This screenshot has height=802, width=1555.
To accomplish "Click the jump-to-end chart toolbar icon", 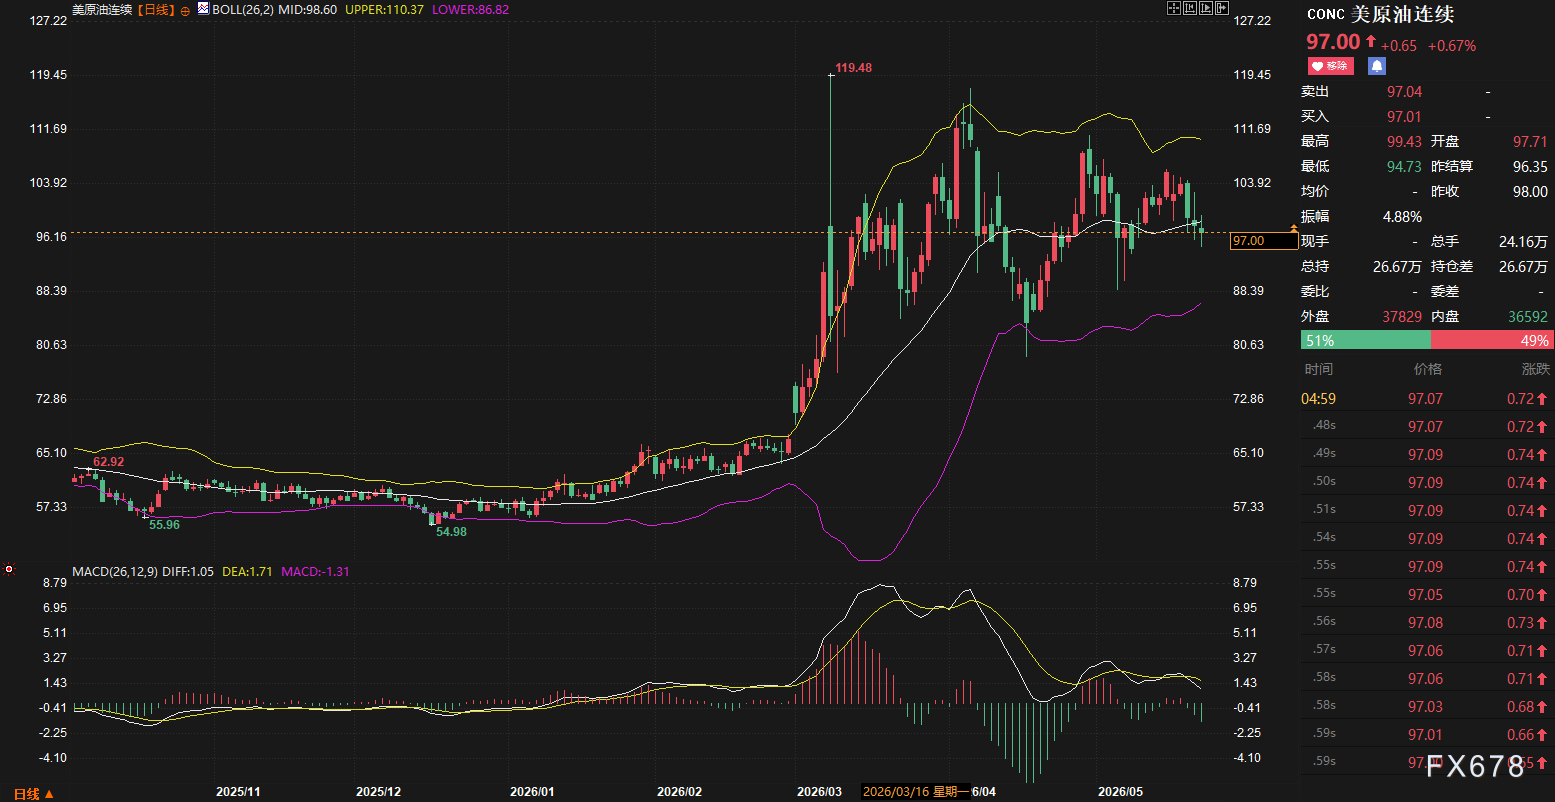I will point(1222,8).
